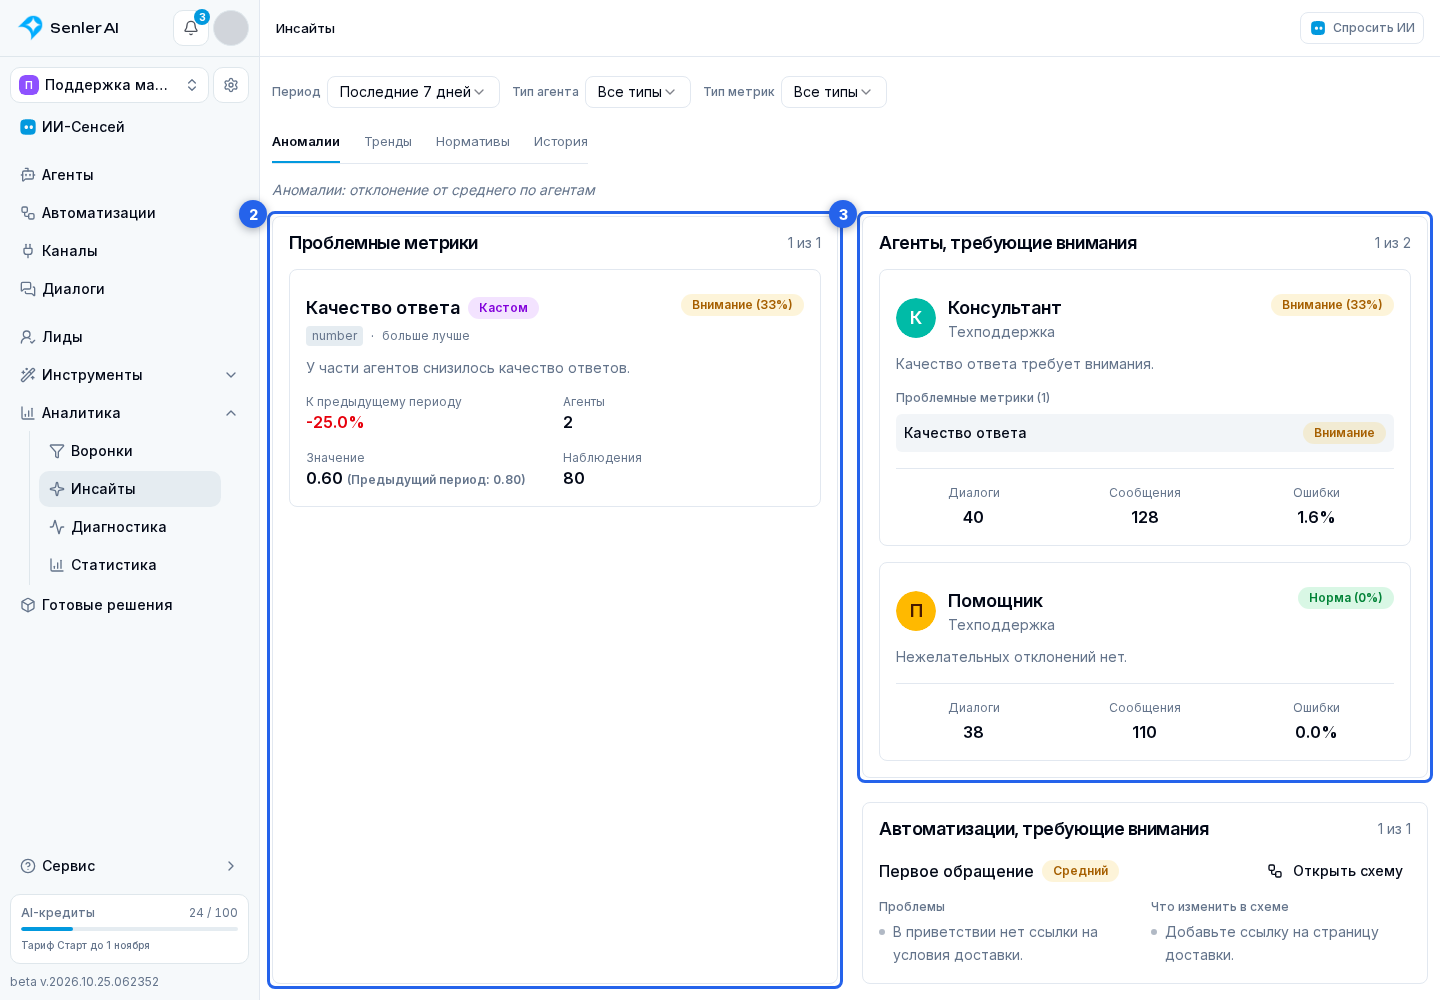1440x1000 pixels.
Task: Open Готовые решения
Action: pos(130,605)
